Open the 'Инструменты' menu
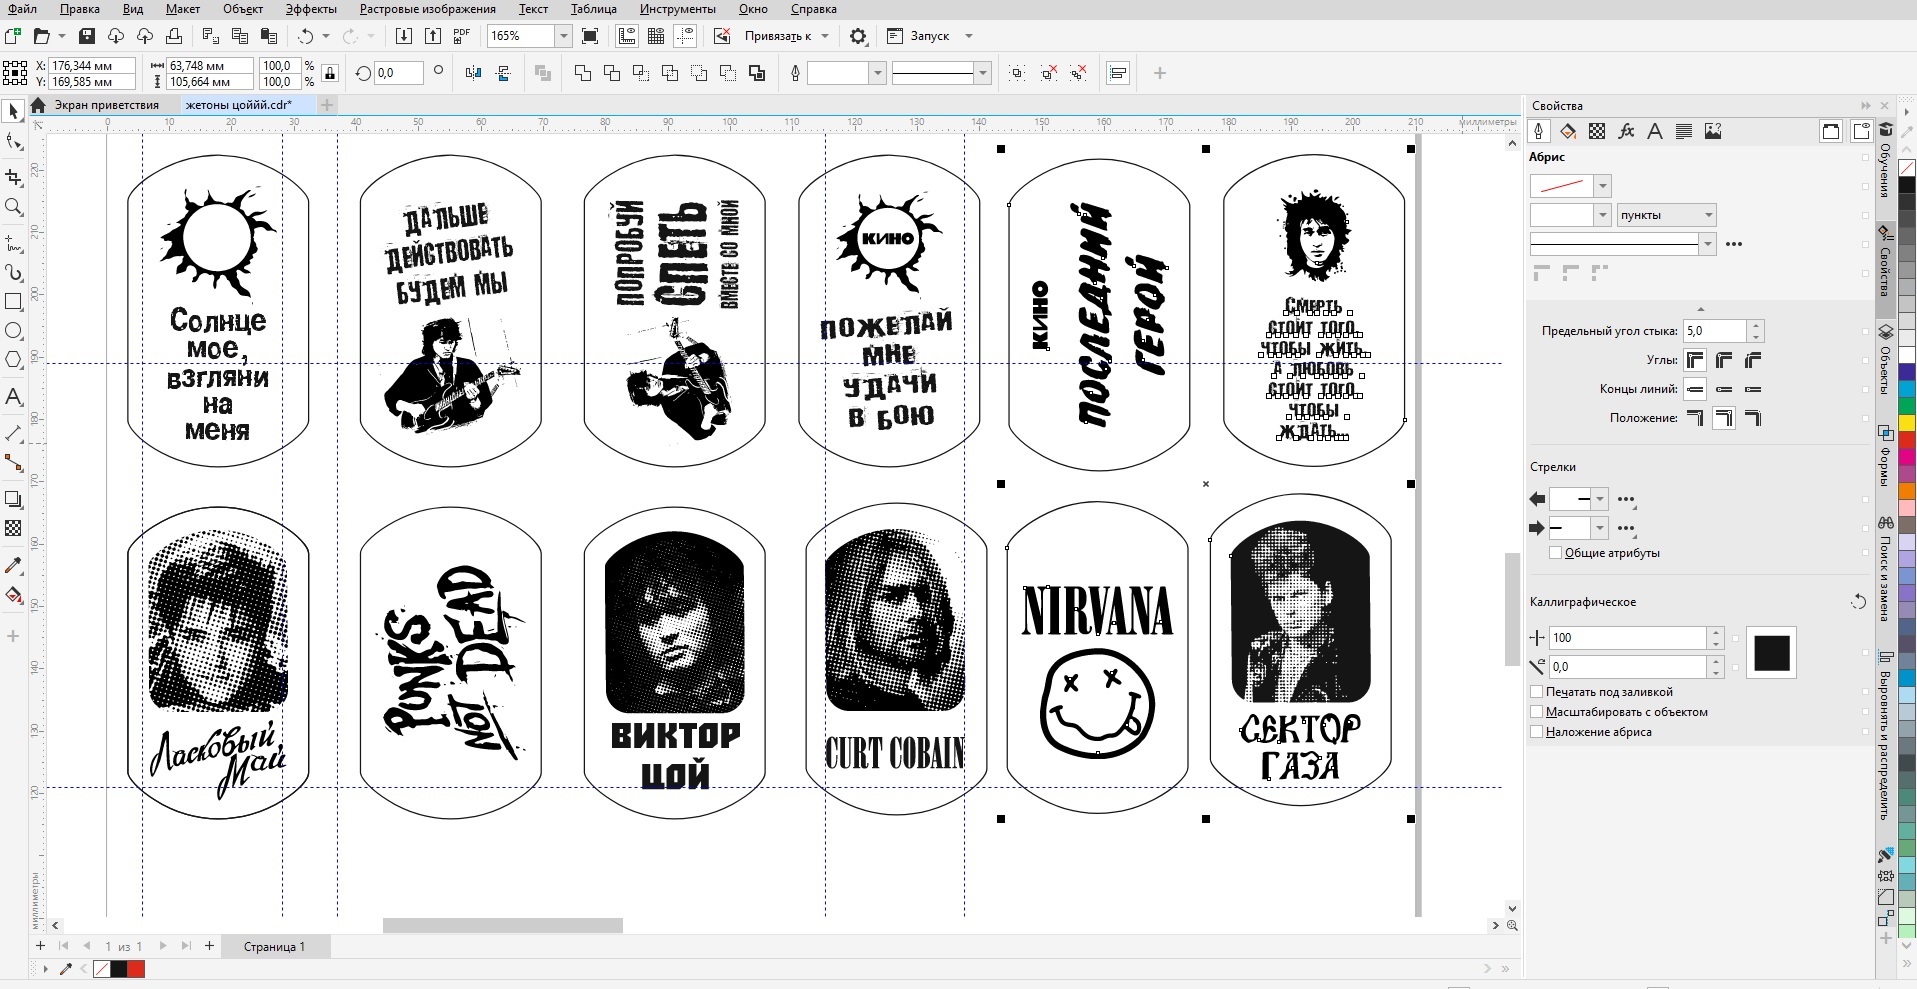Screen dimensions: 1917x989 678,9
